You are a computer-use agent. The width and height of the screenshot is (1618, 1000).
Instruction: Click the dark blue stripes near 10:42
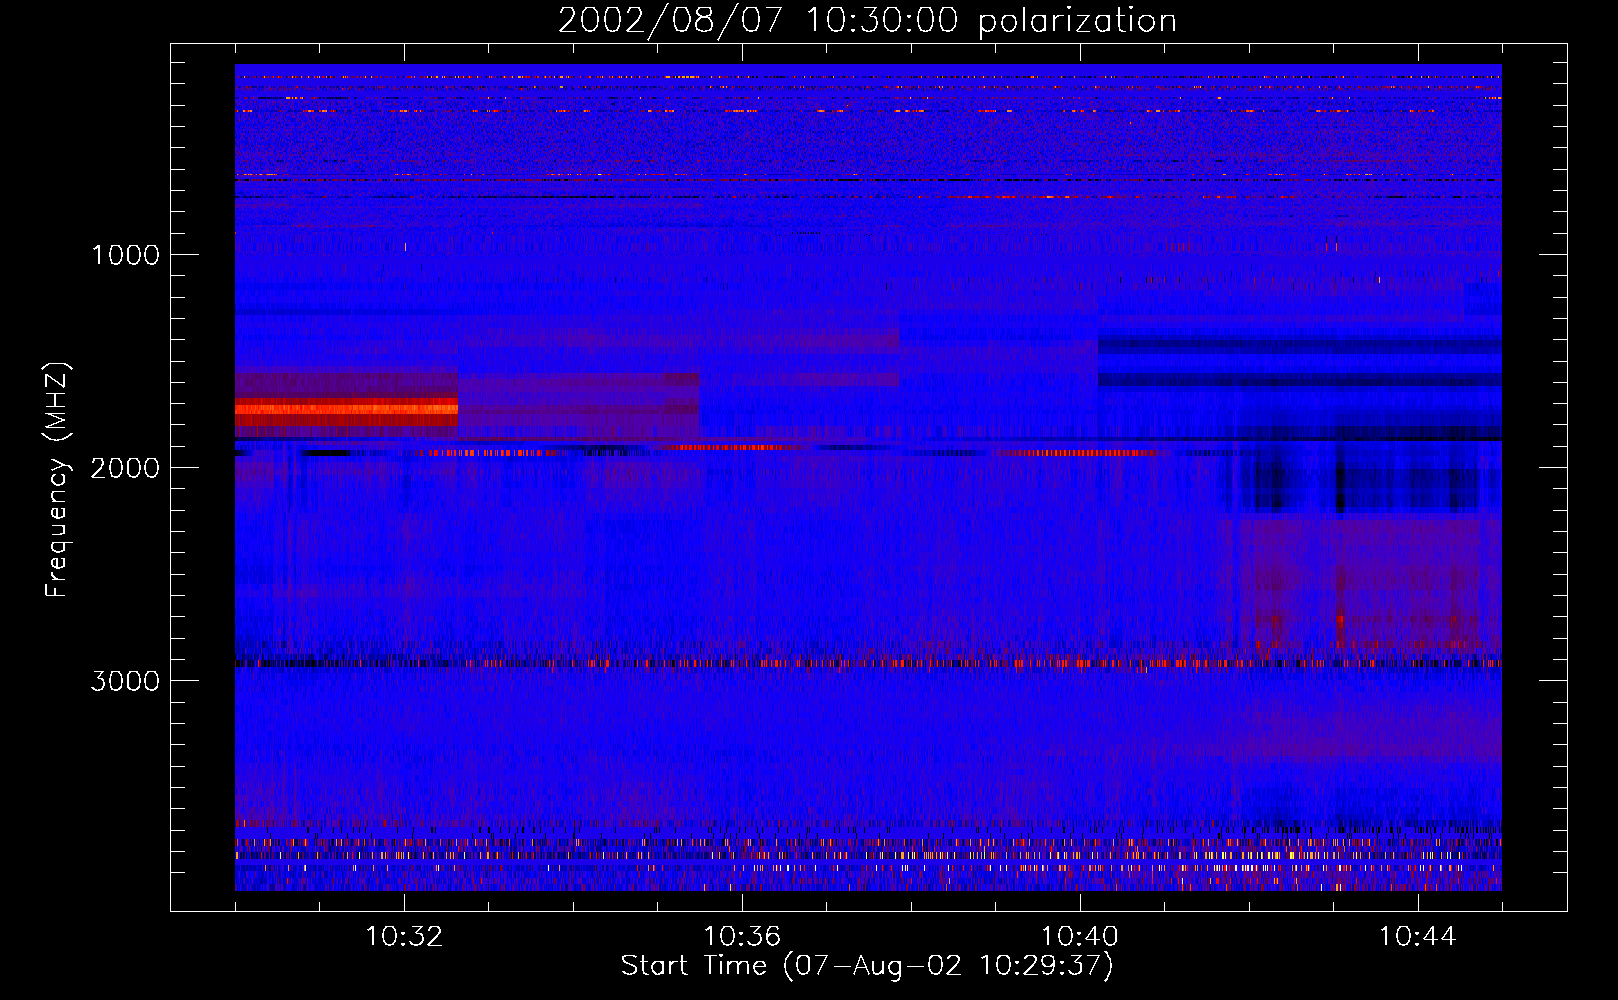click(1299, 361)
